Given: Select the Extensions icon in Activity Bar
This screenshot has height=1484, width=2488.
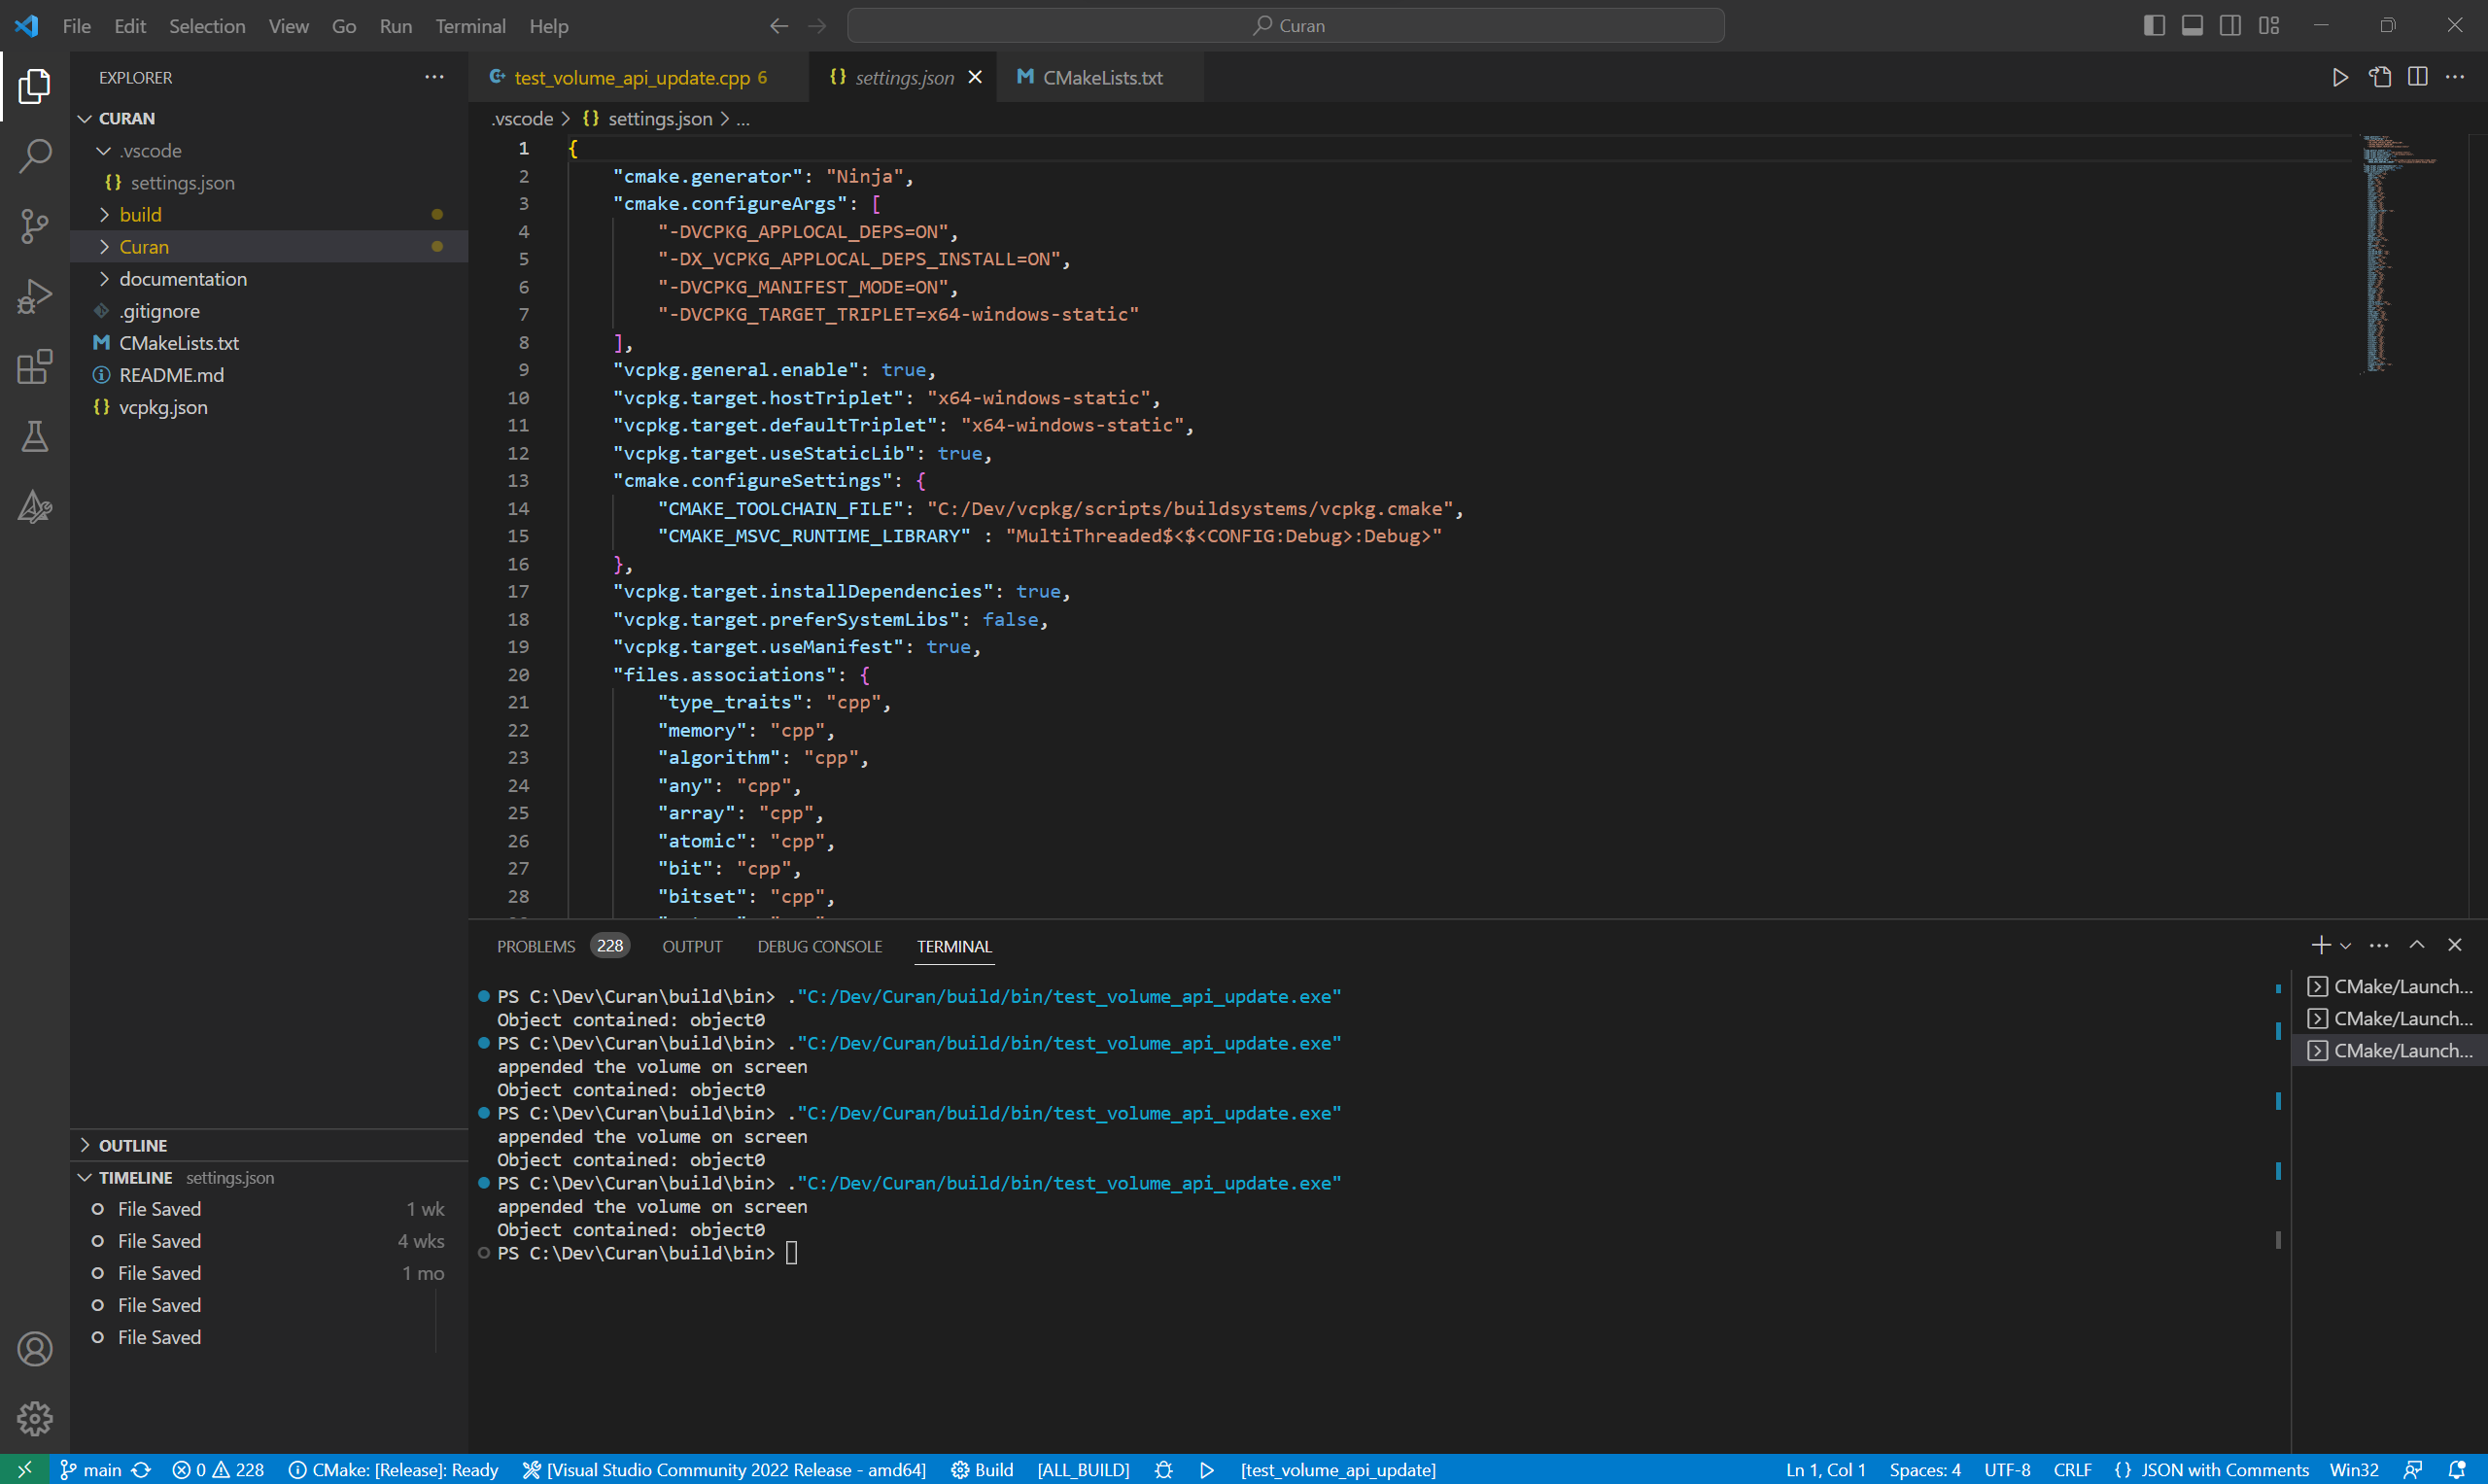Looking at the screenshot, I should 34,367.
